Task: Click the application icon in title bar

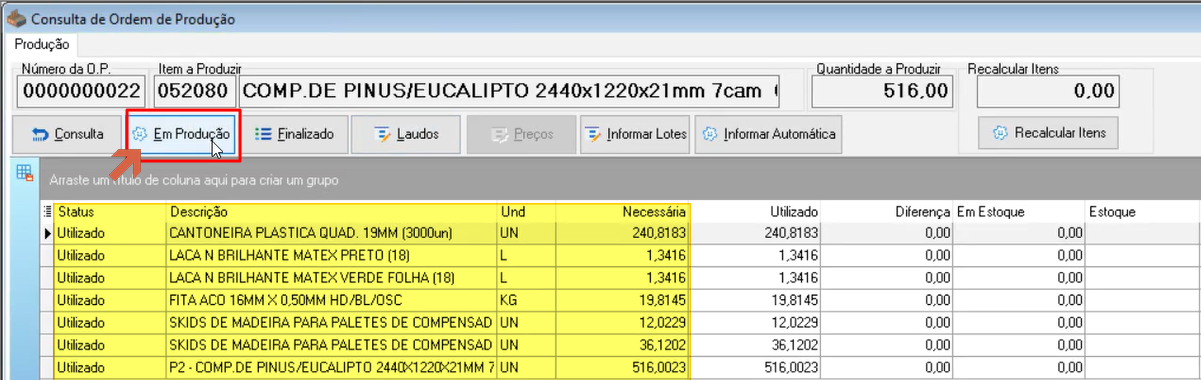Action: [16, 17]
